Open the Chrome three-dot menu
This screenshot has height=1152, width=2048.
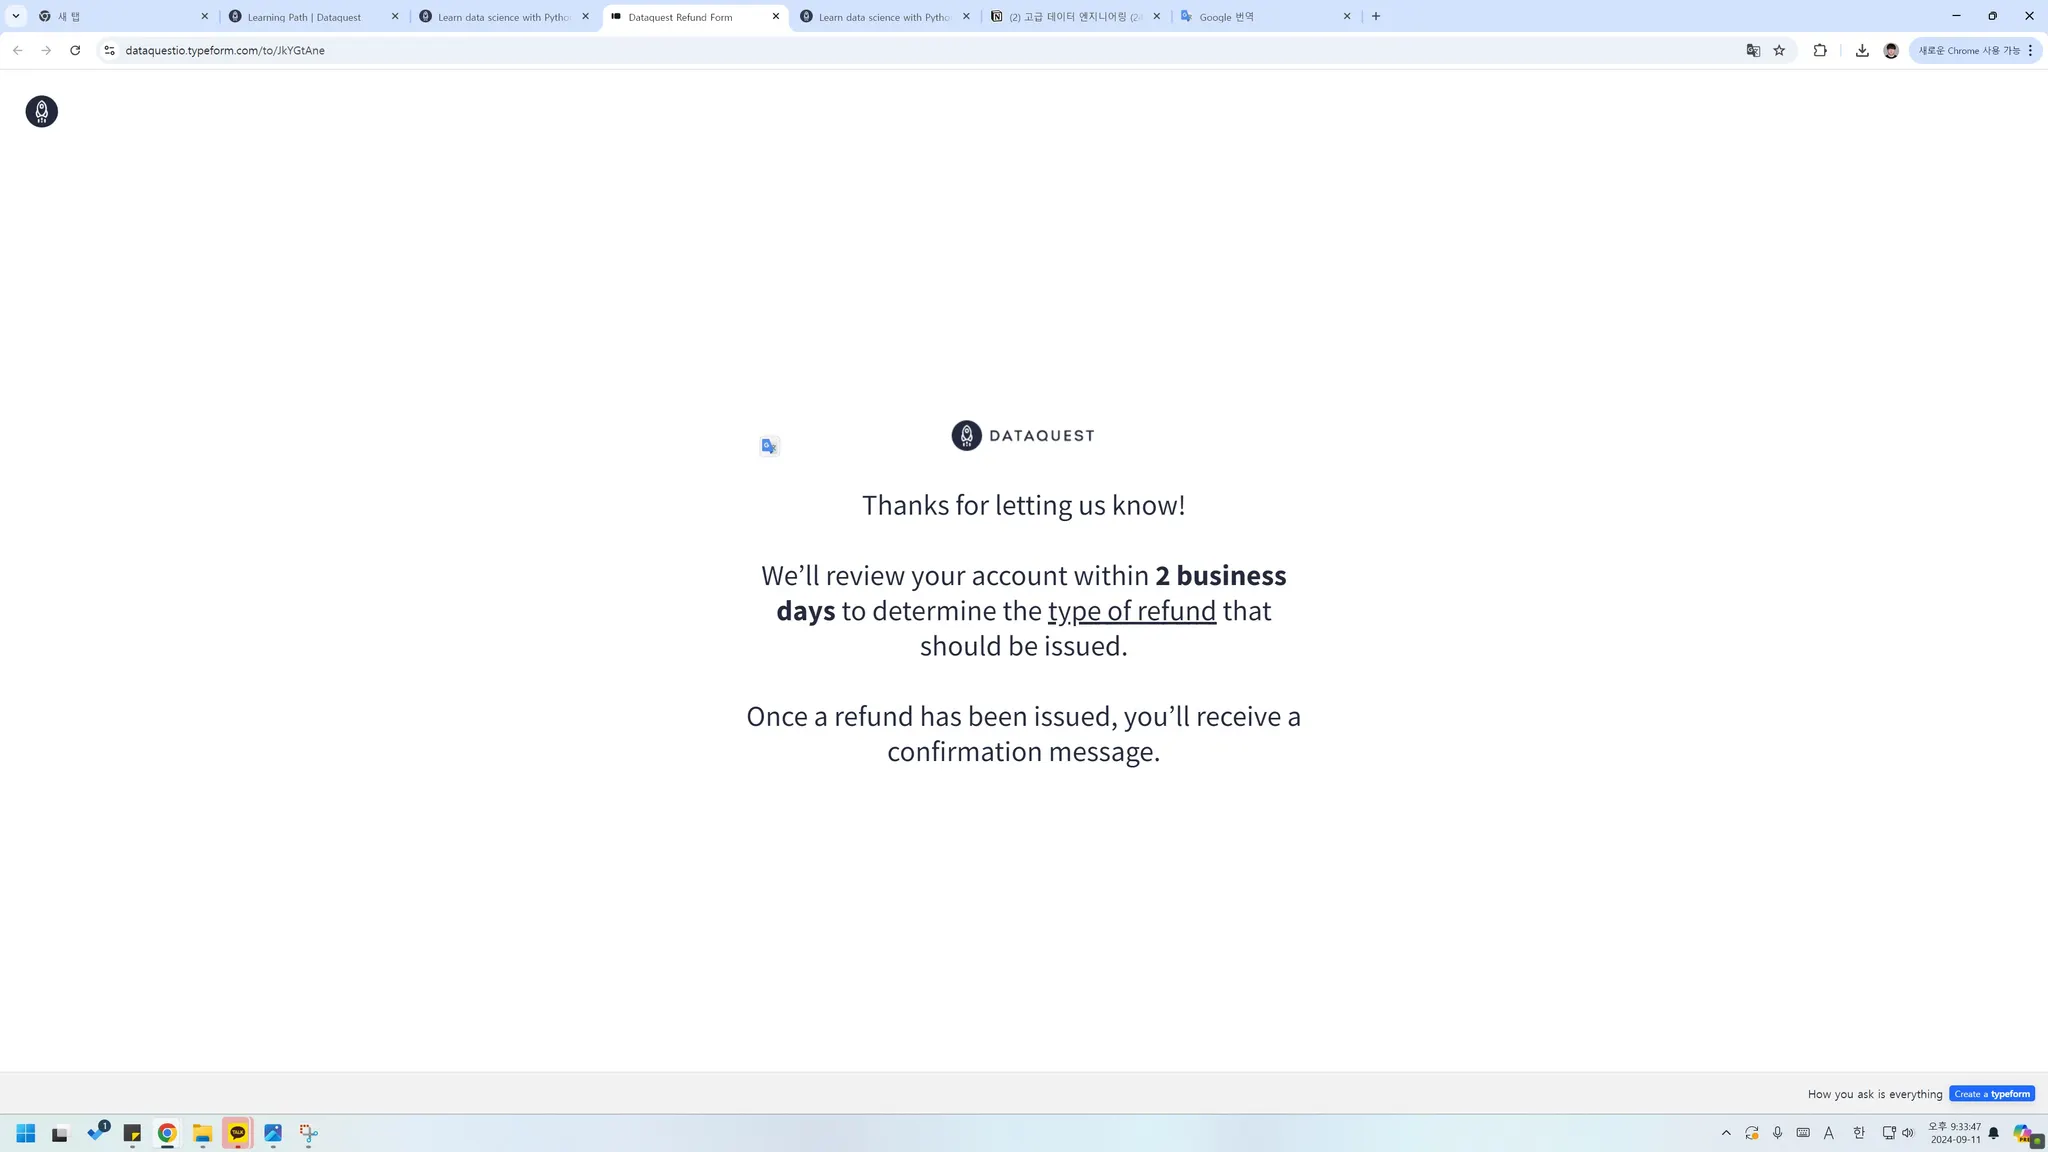2030,50
